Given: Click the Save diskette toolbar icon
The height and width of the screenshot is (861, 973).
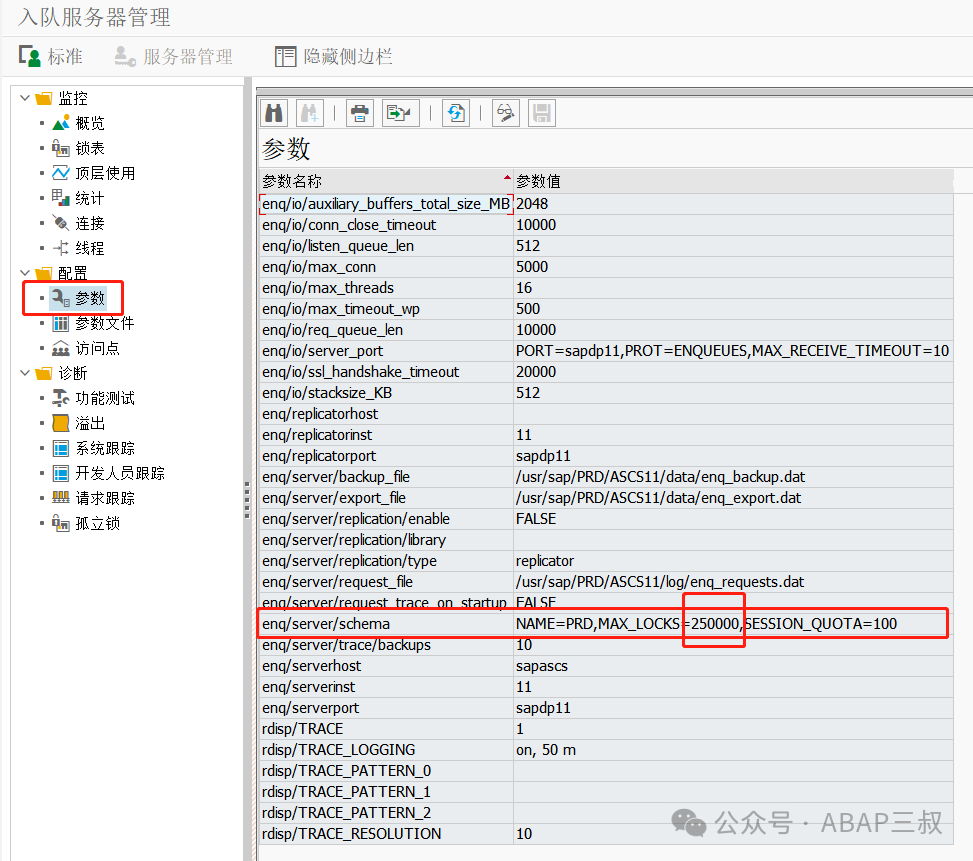Looking at the screenshot, I should (542, 113).
